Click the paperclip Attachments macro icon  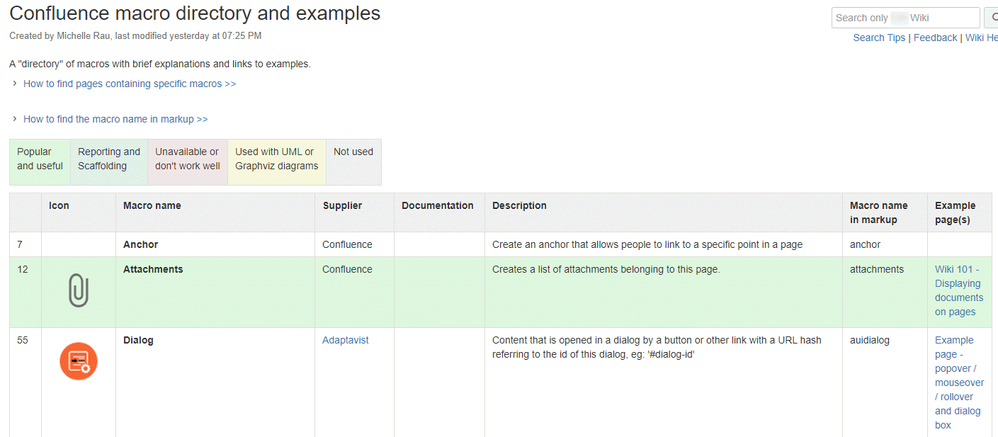tap(77, 291)
